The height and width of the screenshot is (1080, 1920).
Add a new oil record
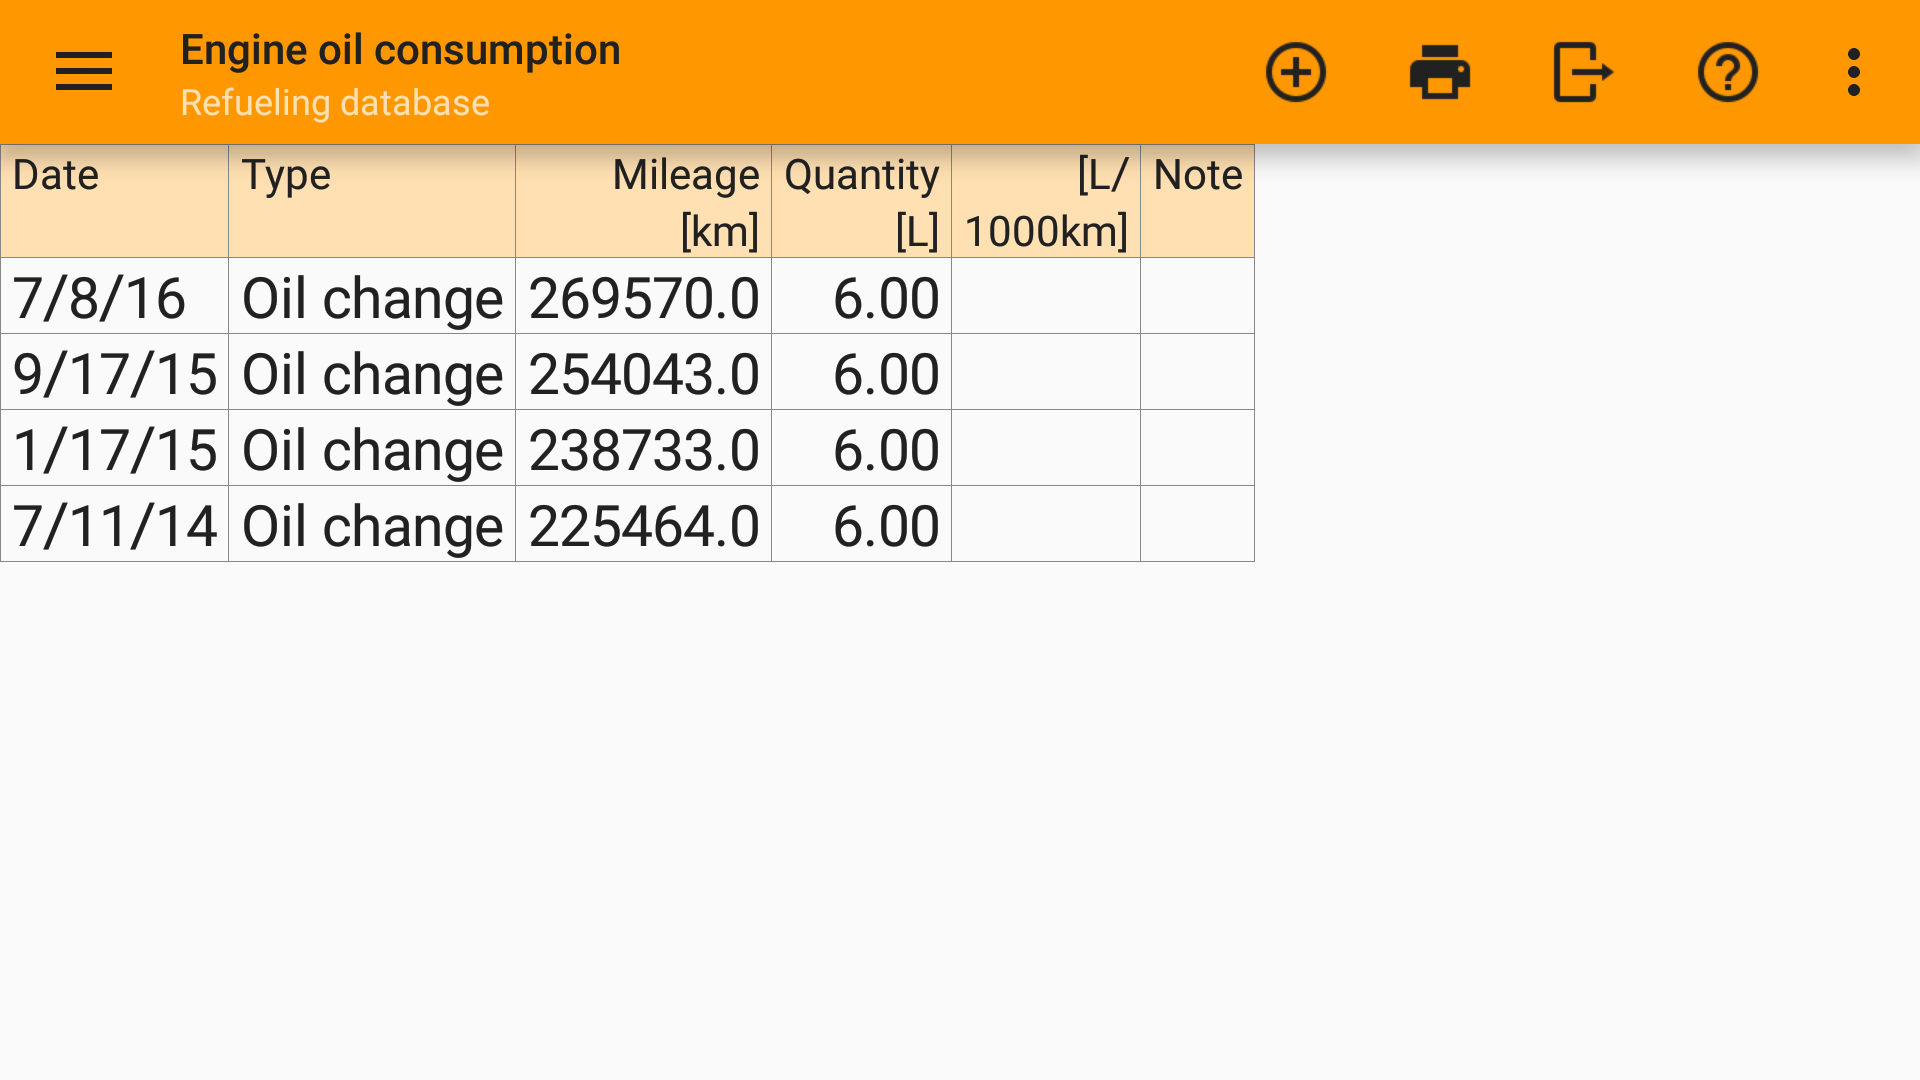coord(1295,72)
